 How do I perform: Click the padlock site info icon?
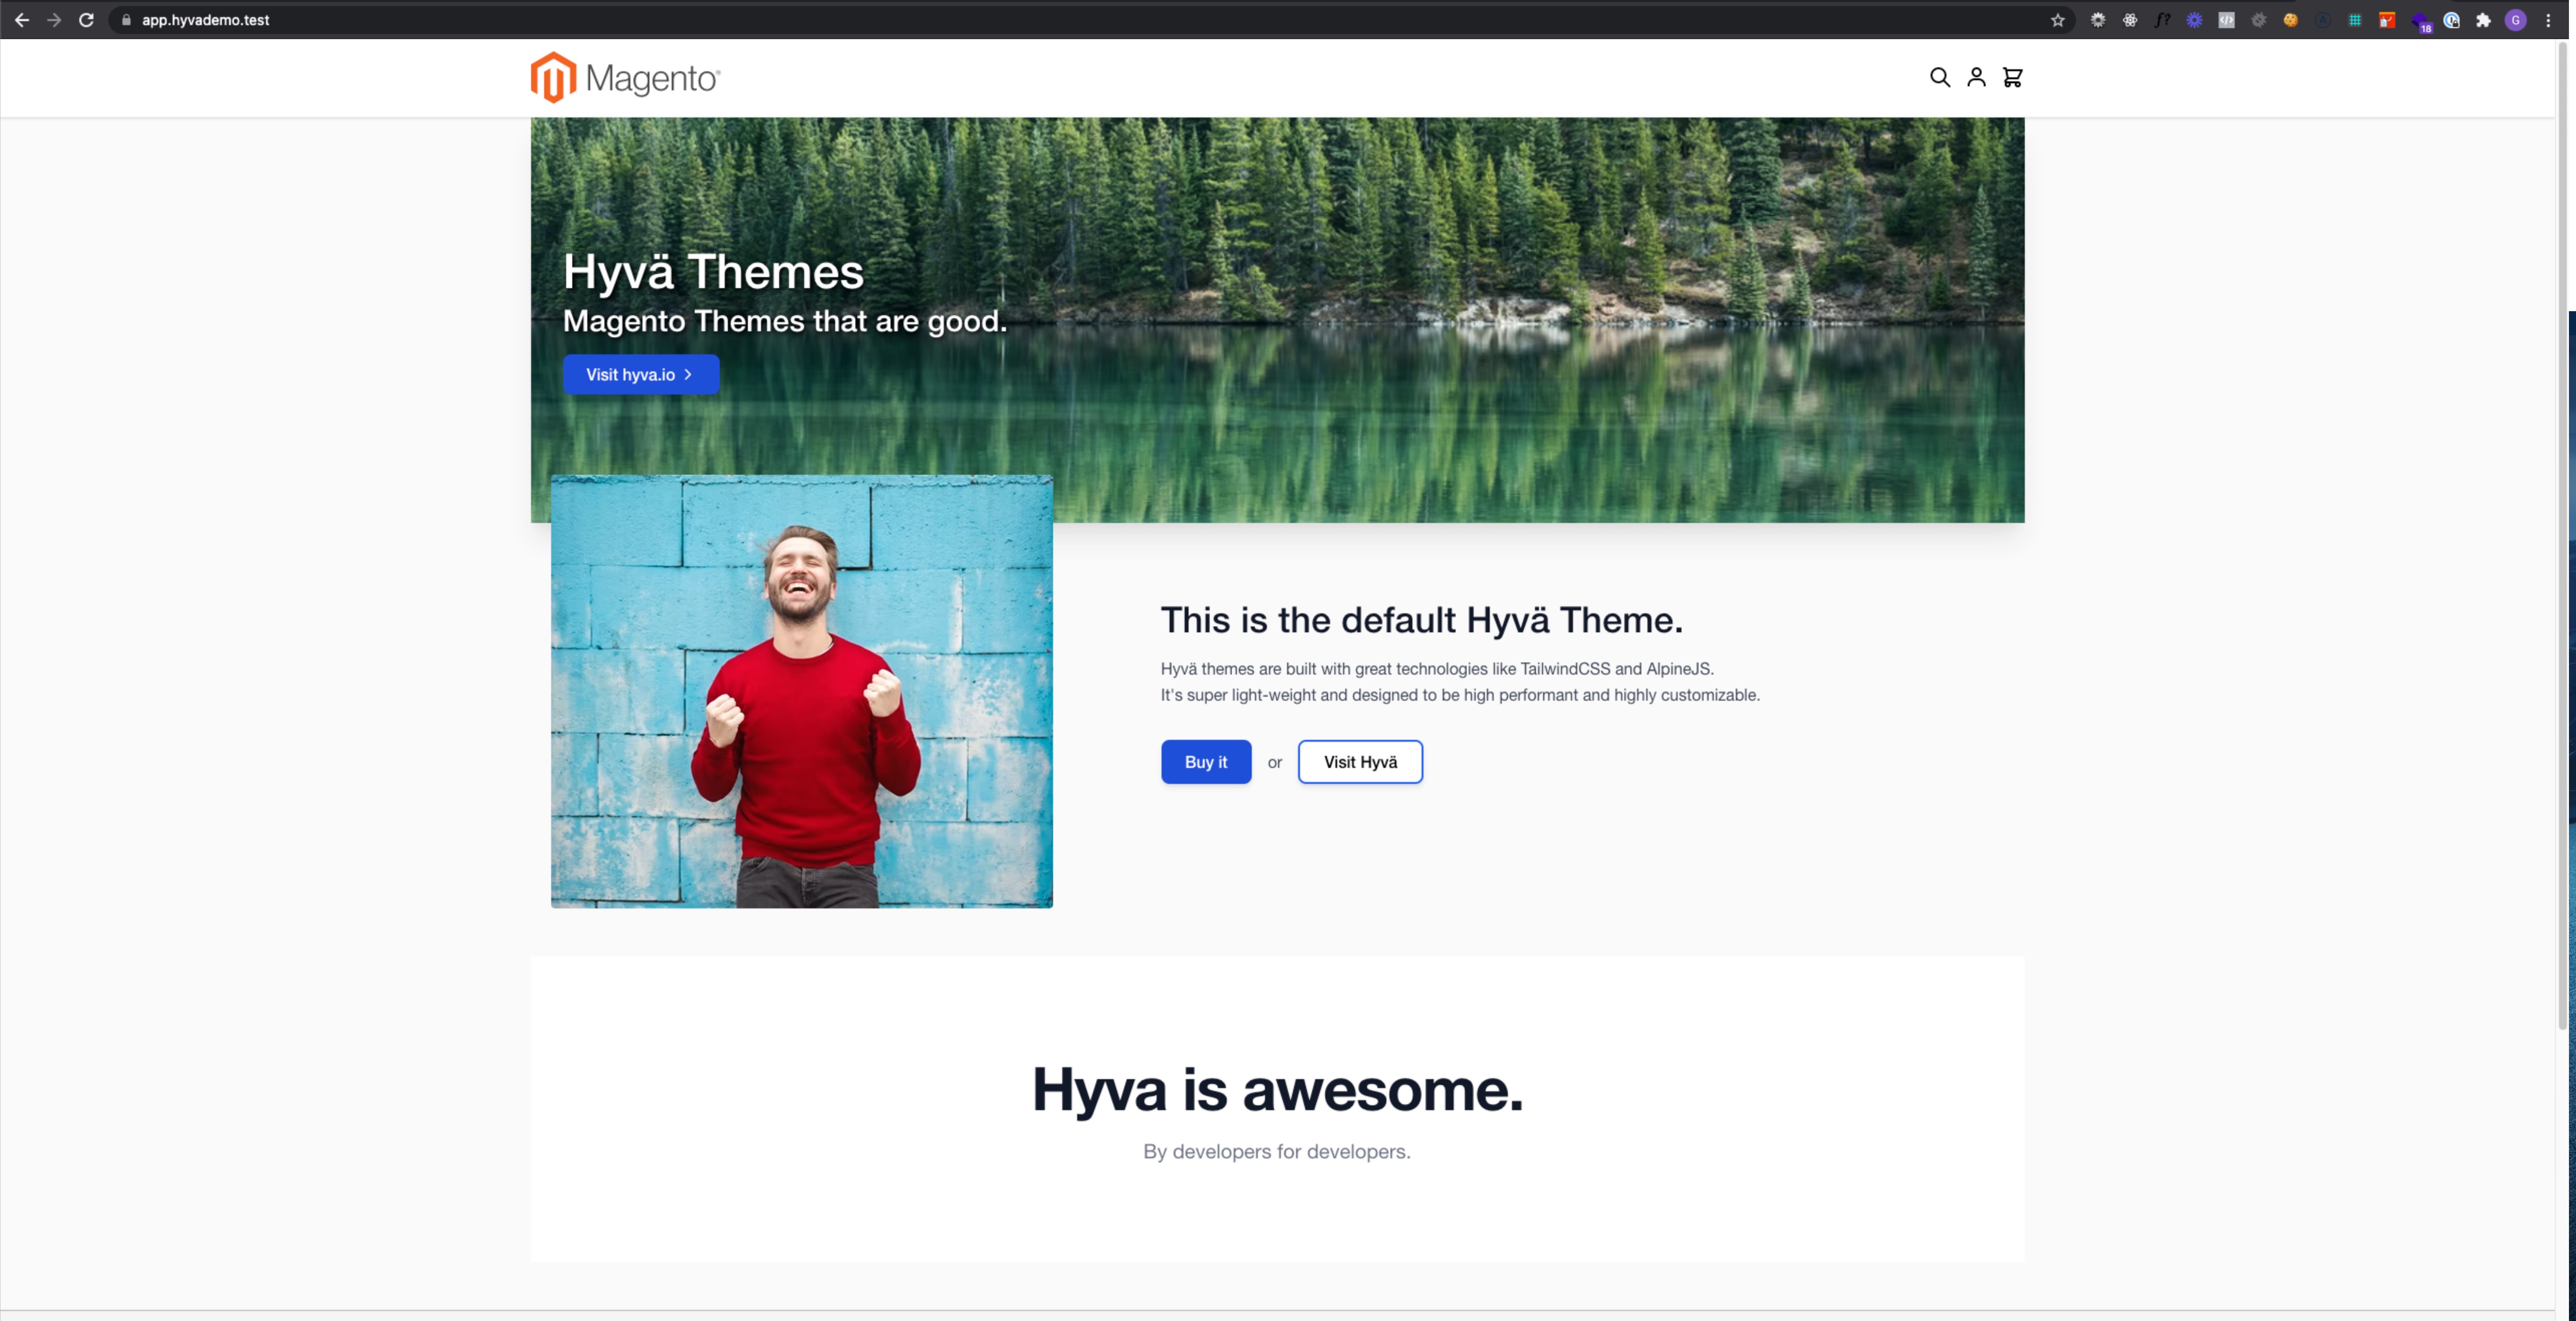tap(126, 20)
